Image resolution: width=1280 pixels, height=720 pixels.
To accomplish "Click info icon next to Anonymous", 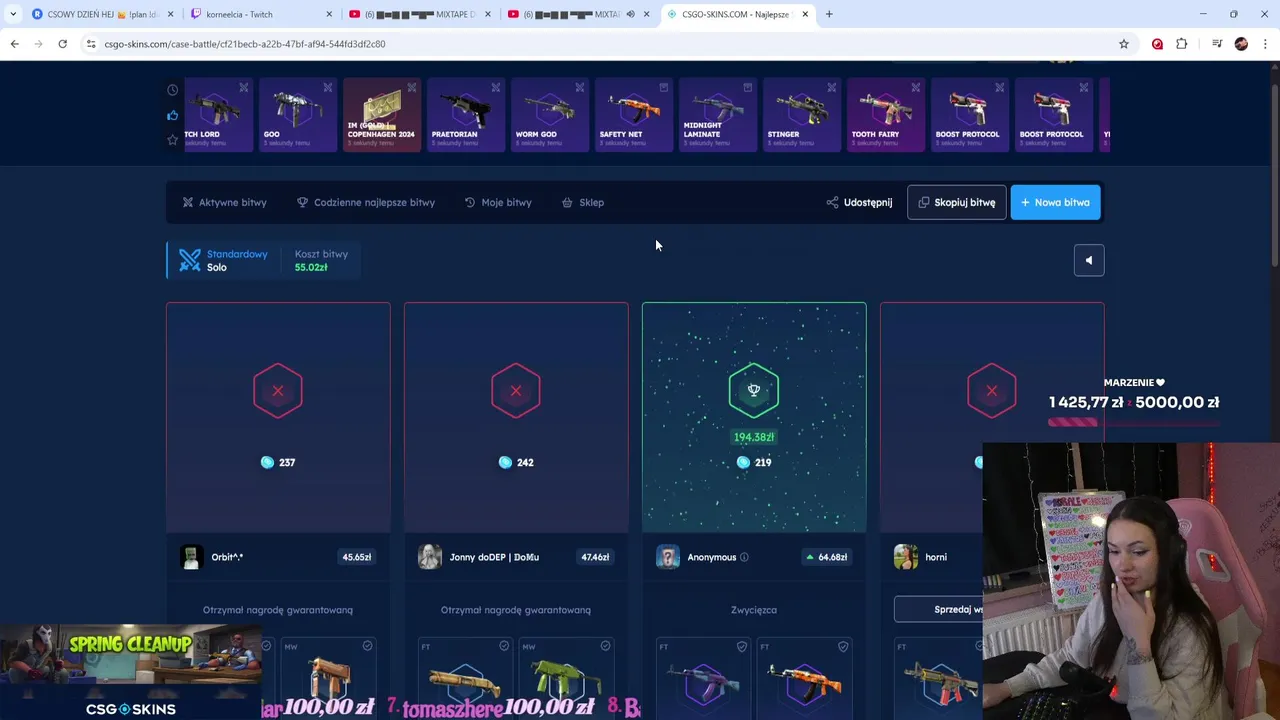I will [744, 557].
